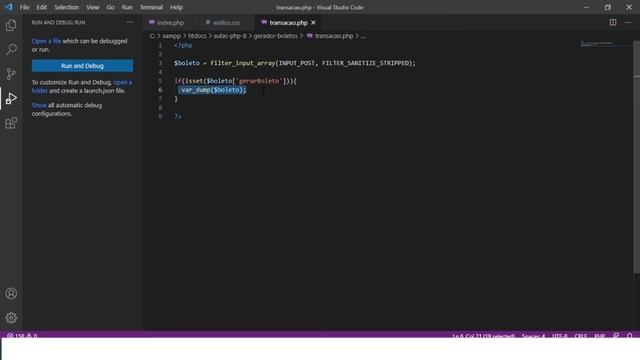Open the Go menu

coord(110,7)
